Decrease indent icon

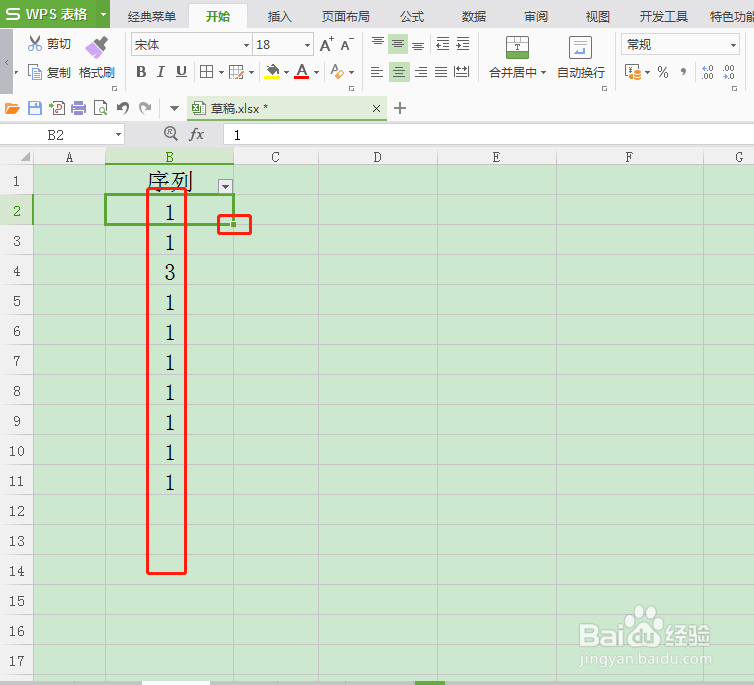point(442,44)
